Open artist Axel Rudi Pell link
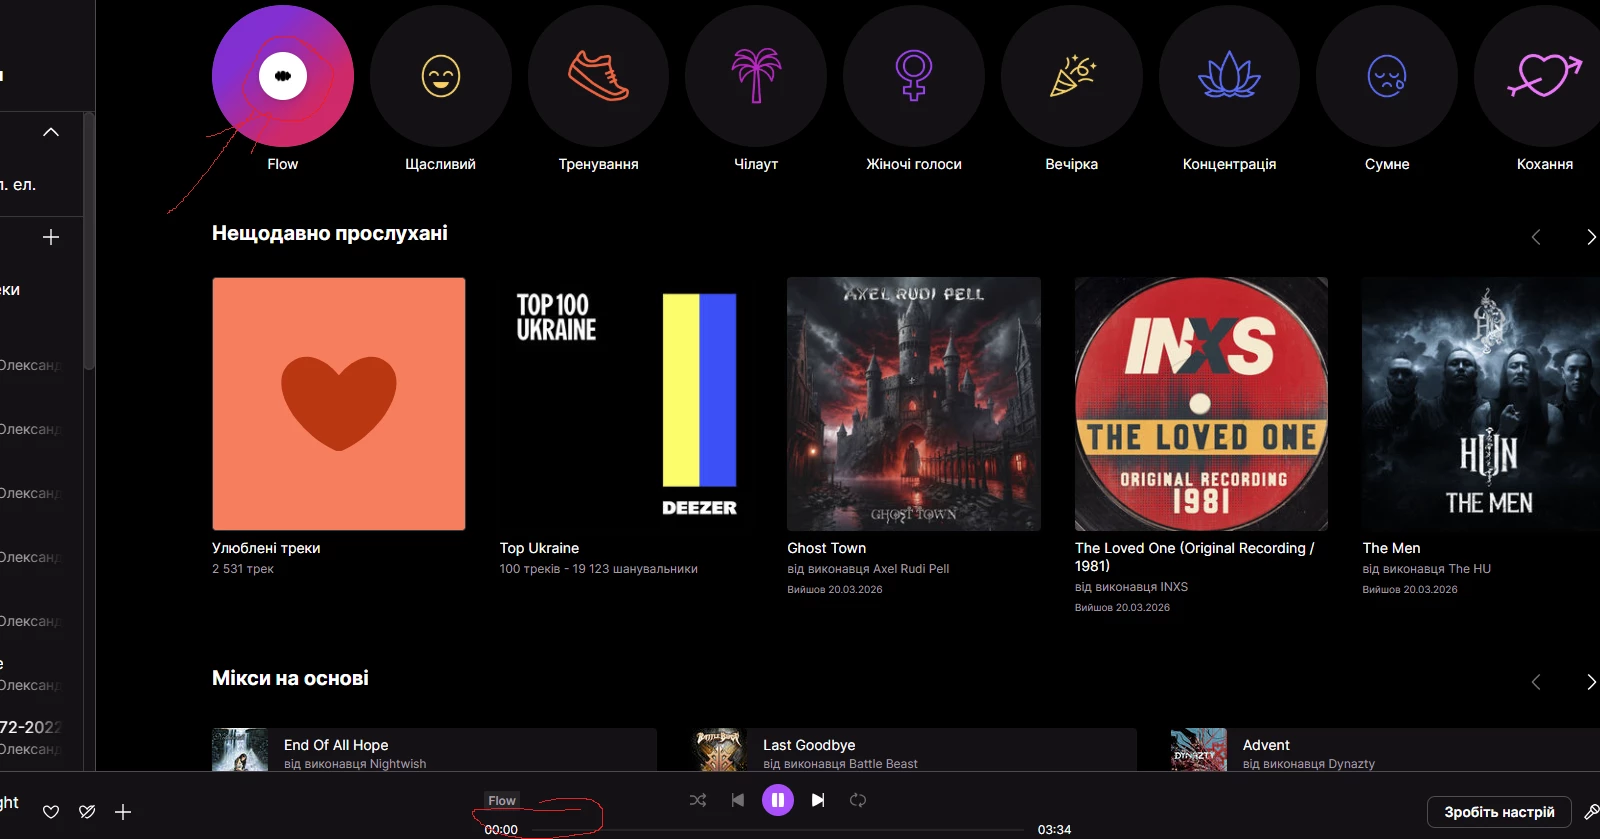This screenshot has height=839, width=1600. point(911,569)
